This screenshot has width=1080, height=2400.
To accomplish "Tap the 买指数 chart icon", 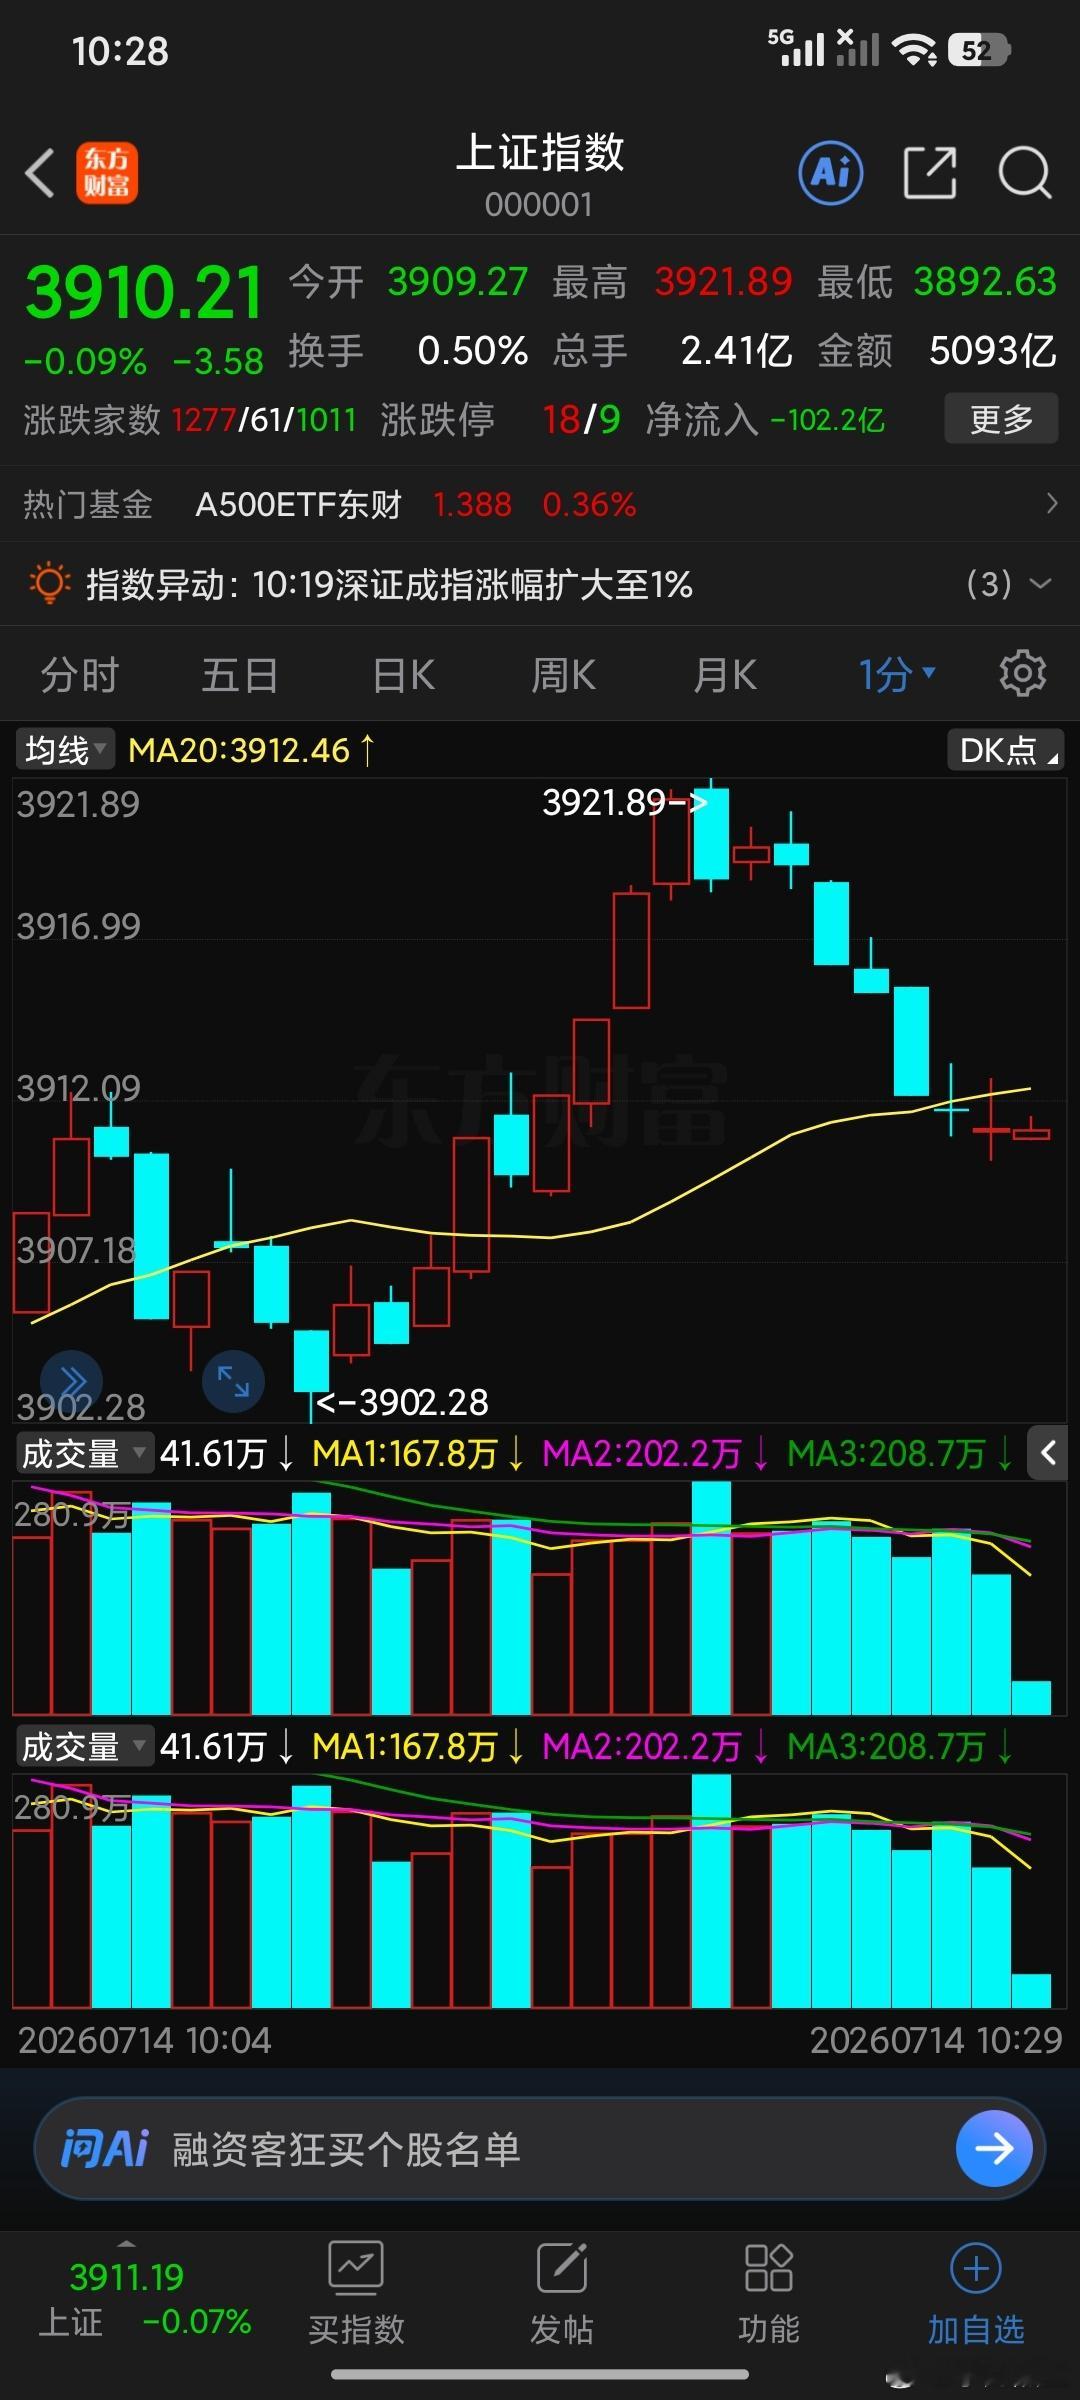I will [356, 2268].
